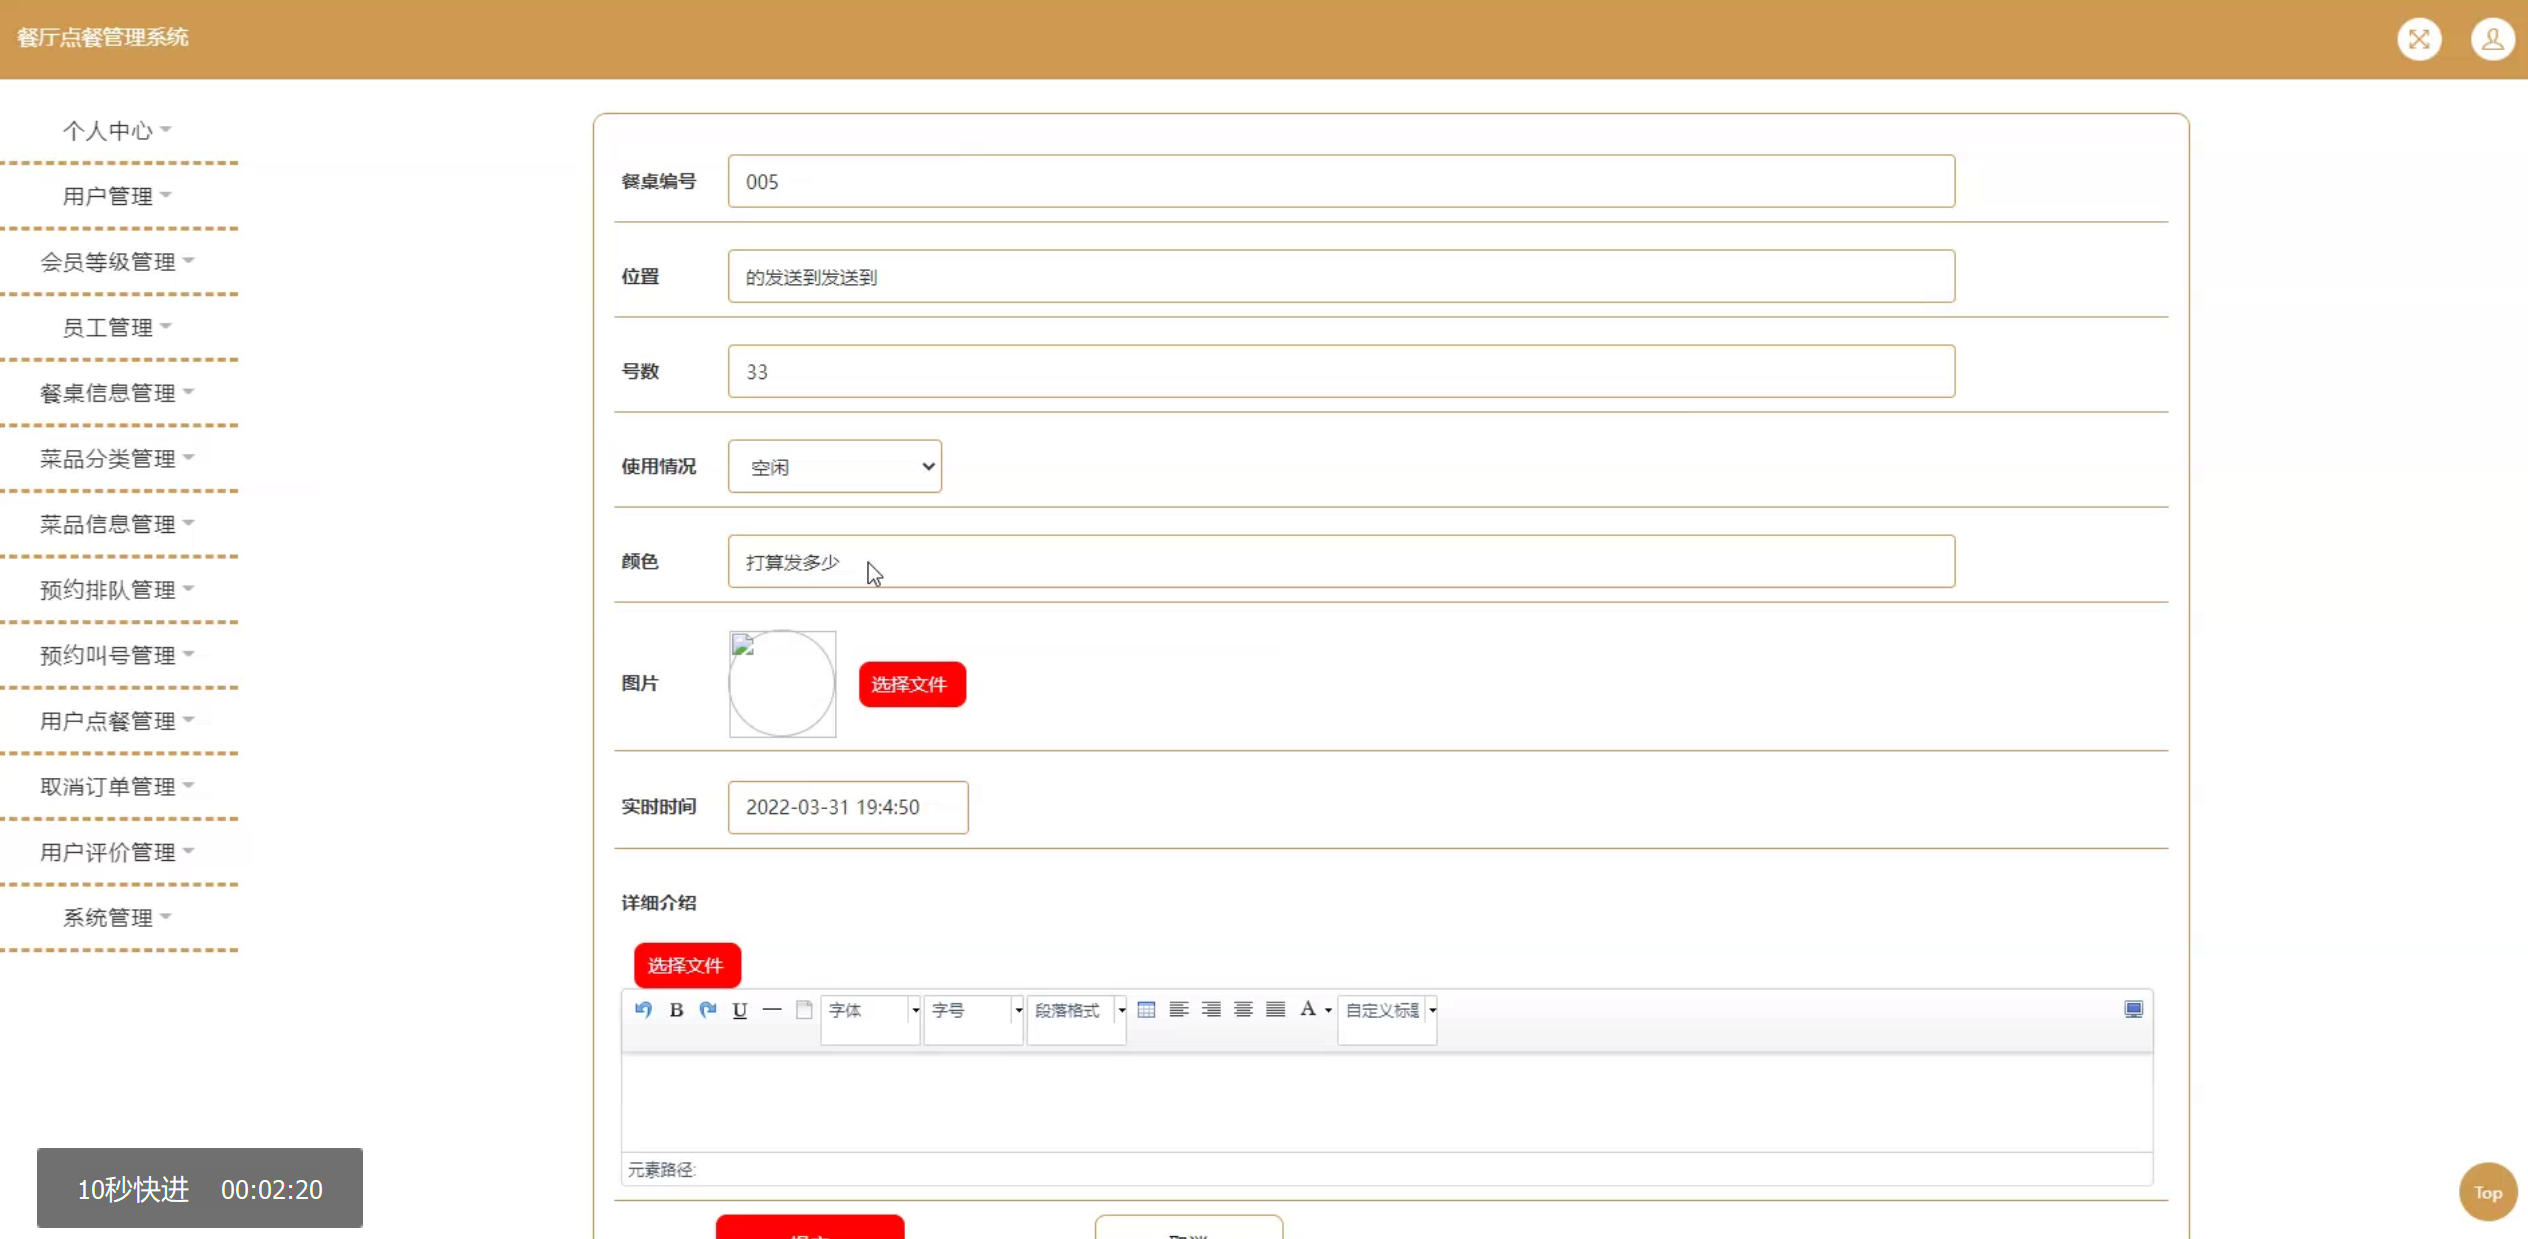
Task: Expand the 用户评价管理 menu
Action: pyautogui.click(x=117, y=852)
